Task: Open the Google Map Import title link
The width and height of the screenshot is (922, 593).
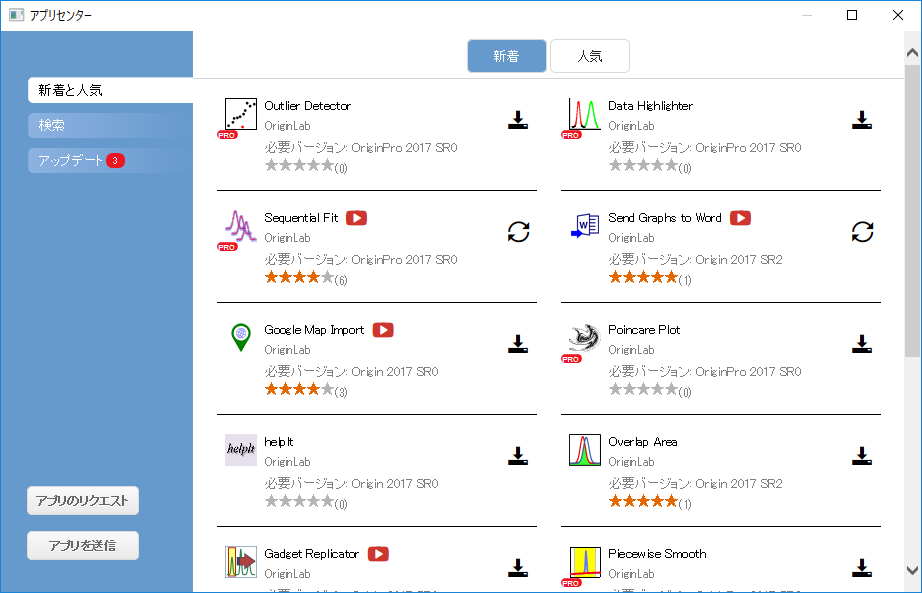Action: (314, 330)
